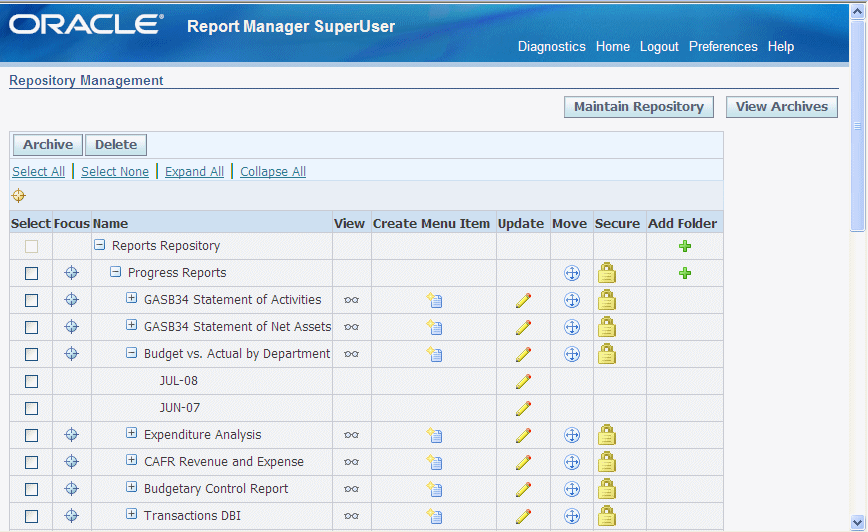Create menu item for Expenditure Analysis
Viewport: 868px width, 532px height.
(435, 435)
